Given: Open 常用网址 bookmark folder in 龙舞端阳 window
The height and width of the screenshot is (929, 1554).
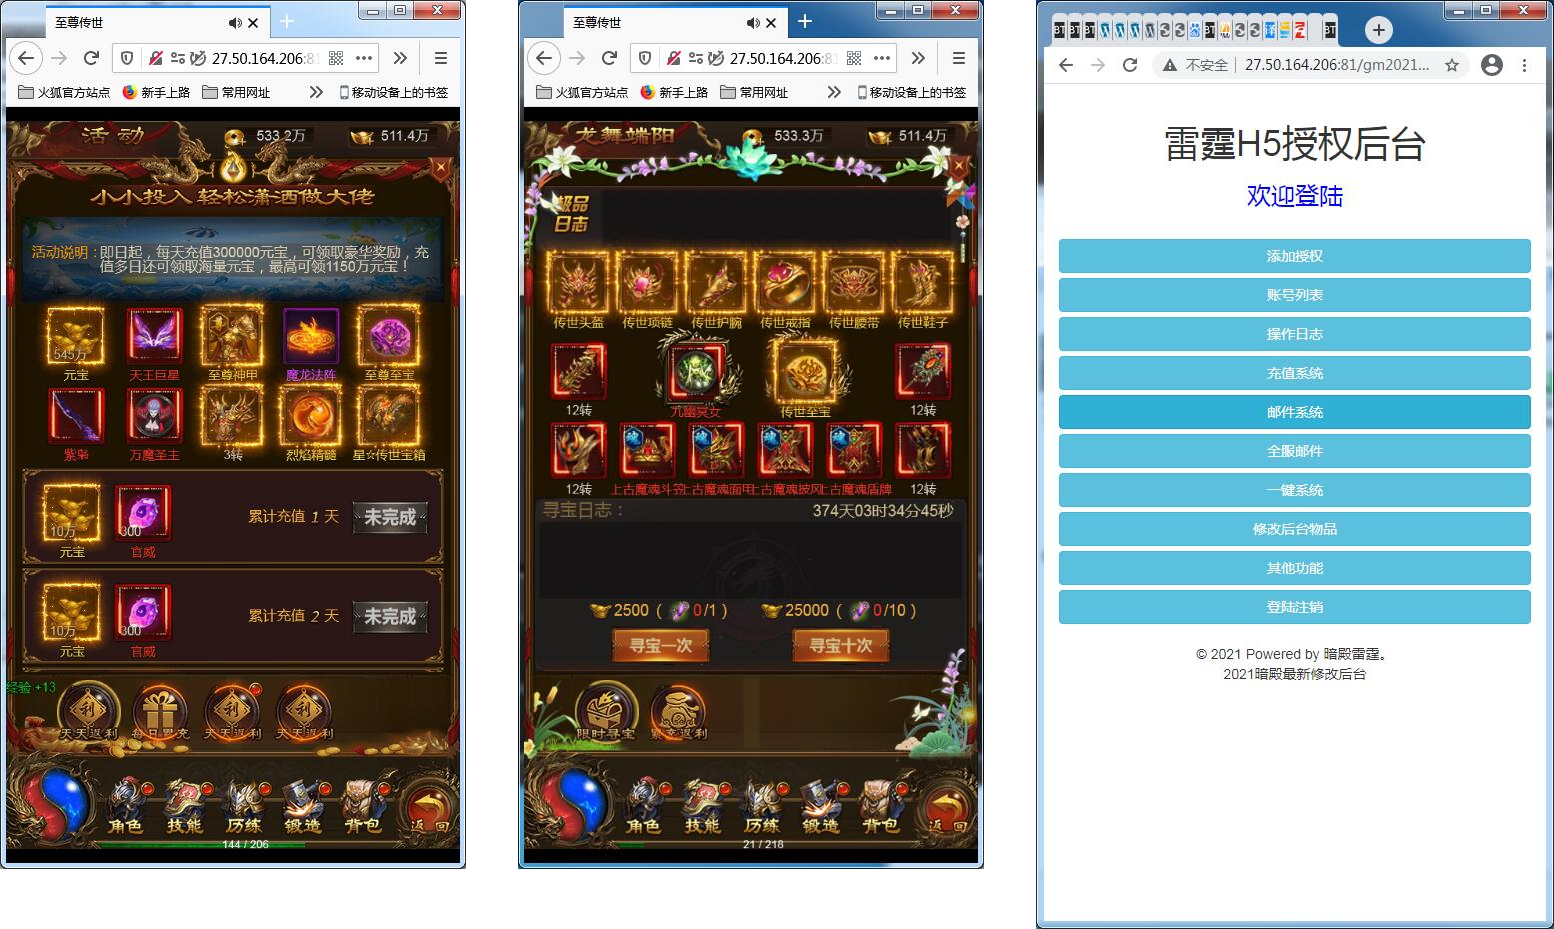Looking at the screenshot, I should click(754, 92).
